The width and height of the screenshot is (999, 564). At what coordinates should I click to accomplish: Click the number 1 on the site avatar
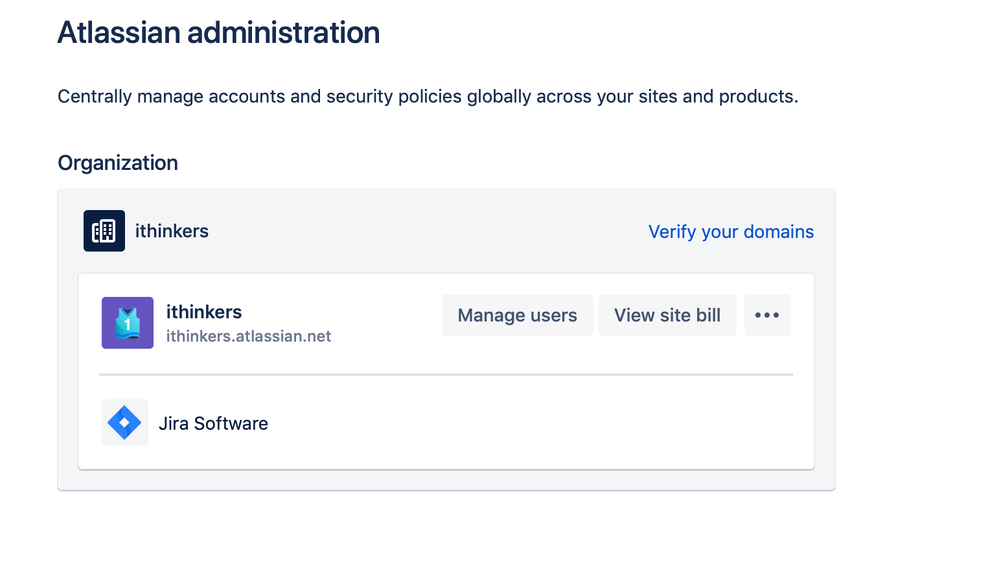(128, 325)
